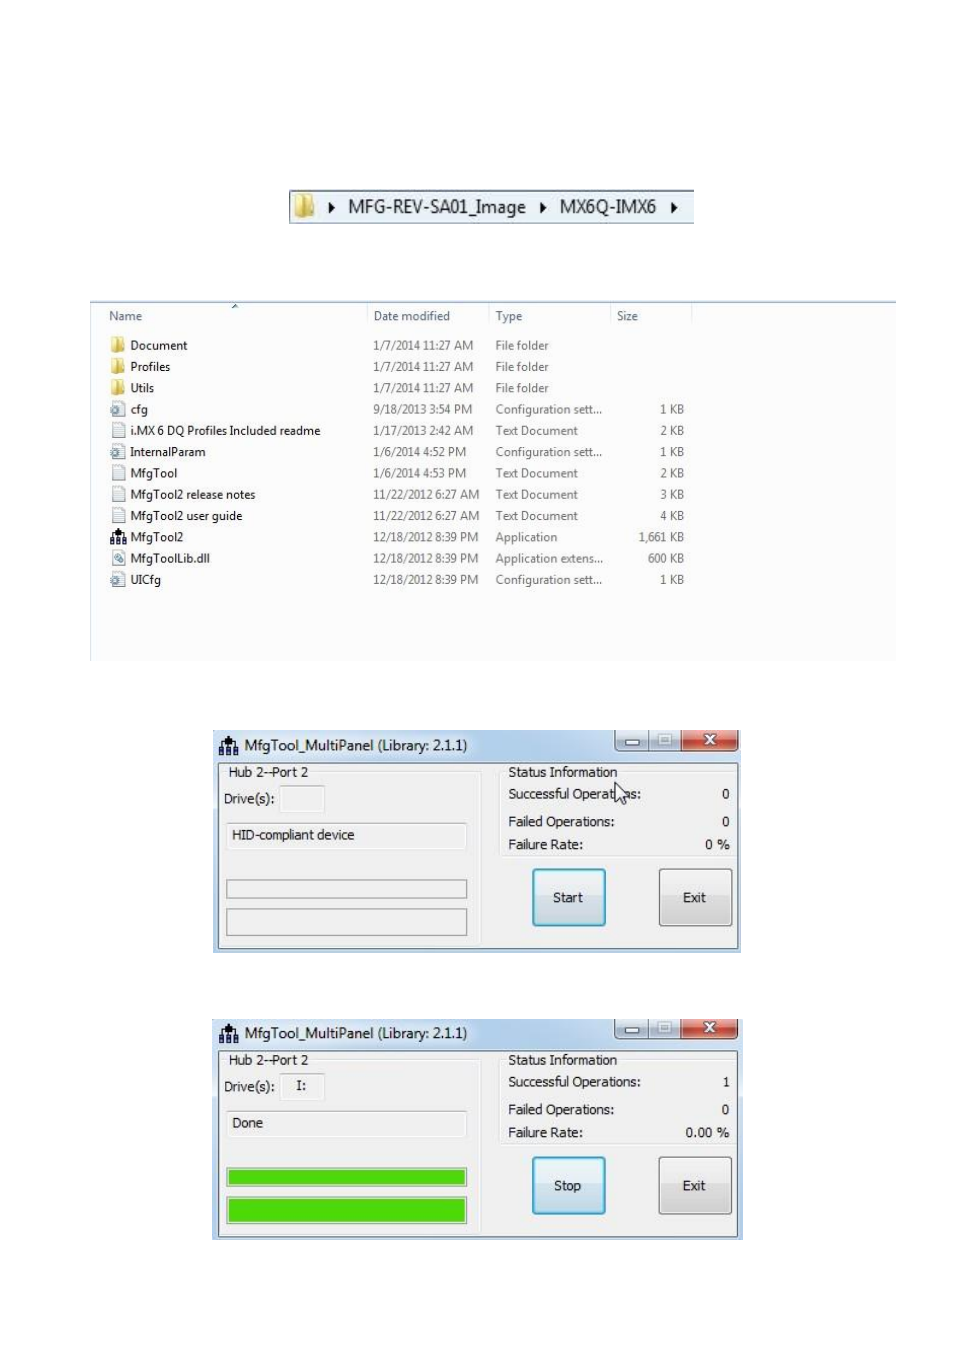The height and width of the screenshot is (1350, 955).
Task: Select the UICfg configuration file icon
Action: pyautogui.click(x=118, y=579)
